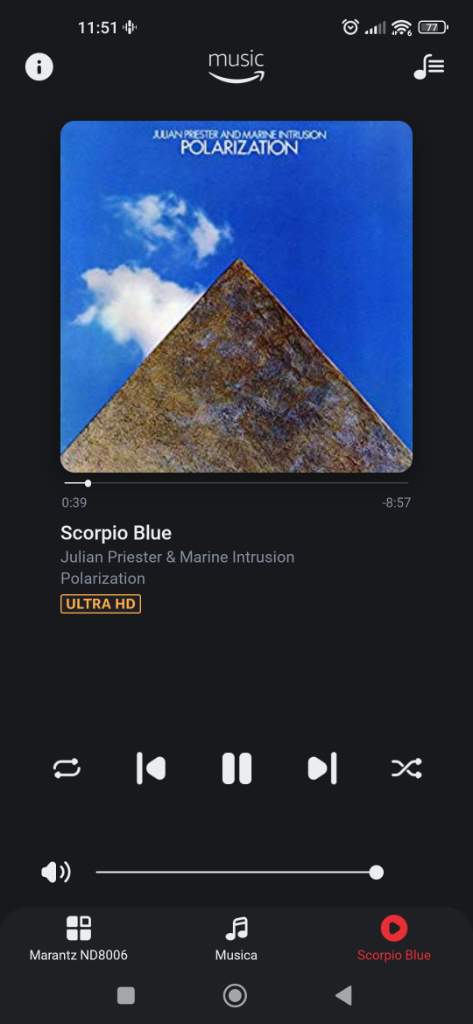Select the Scorpio Blue now-playing tab
The height and width of the screenshot is (1024, 473).
tap(393, 938)
